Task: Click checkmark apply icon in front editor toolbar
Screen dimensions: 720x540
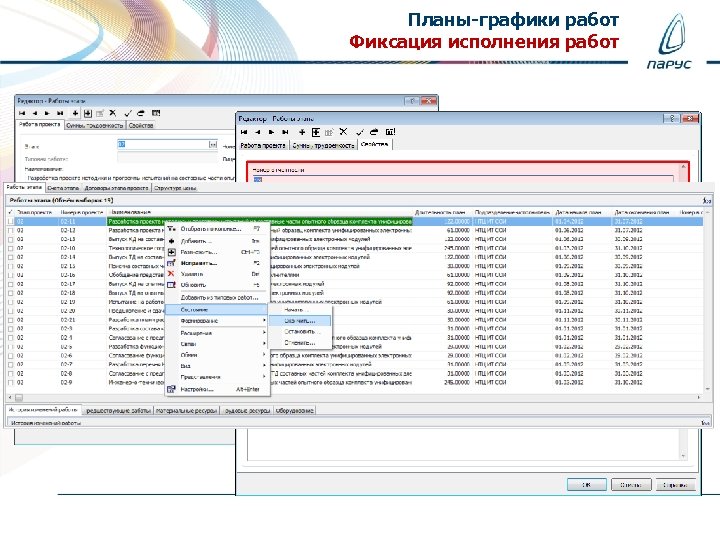Action: 360,132
